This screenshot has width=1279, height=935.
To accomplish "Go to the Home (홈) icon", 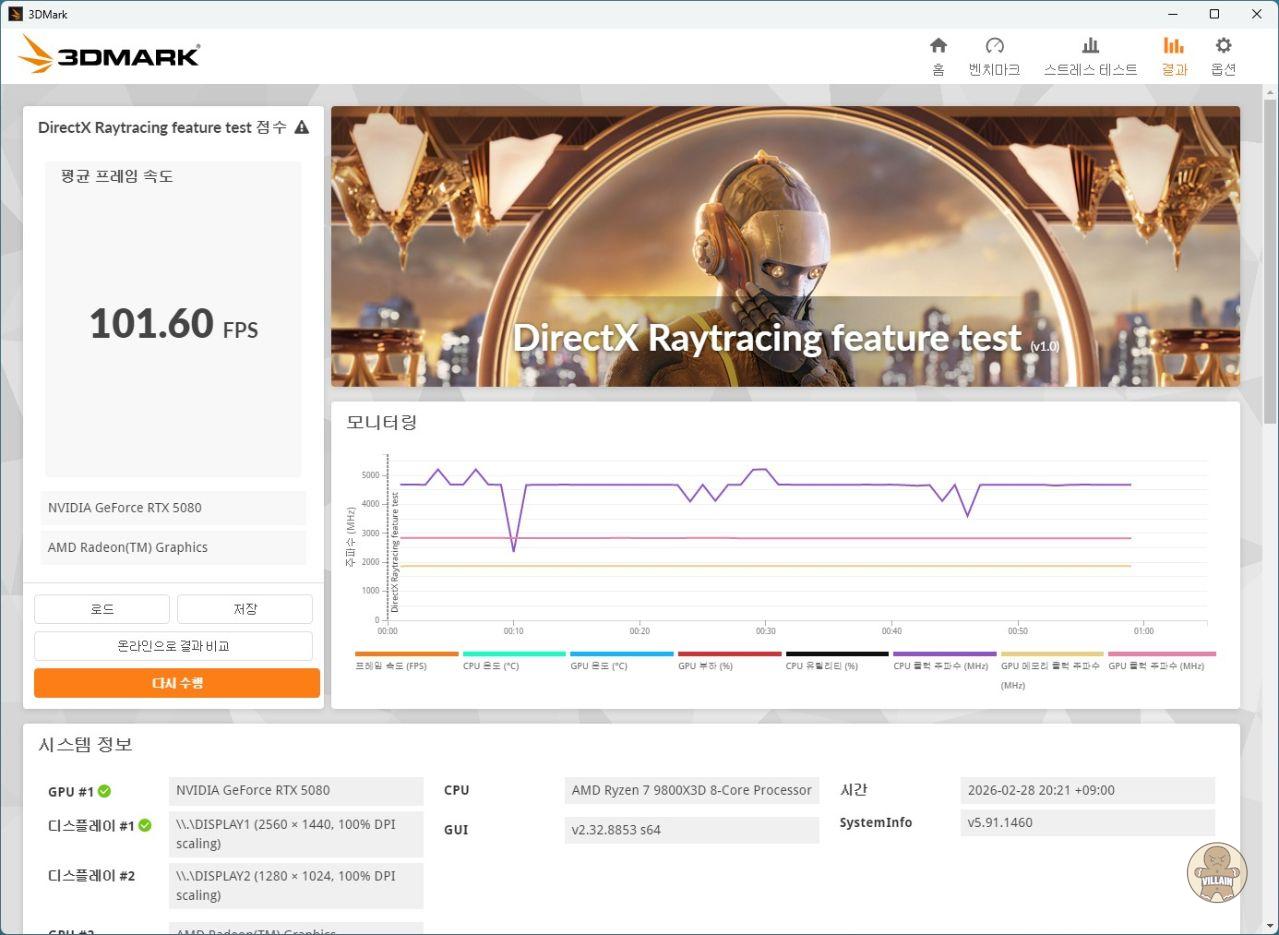I will click(938, 46).
